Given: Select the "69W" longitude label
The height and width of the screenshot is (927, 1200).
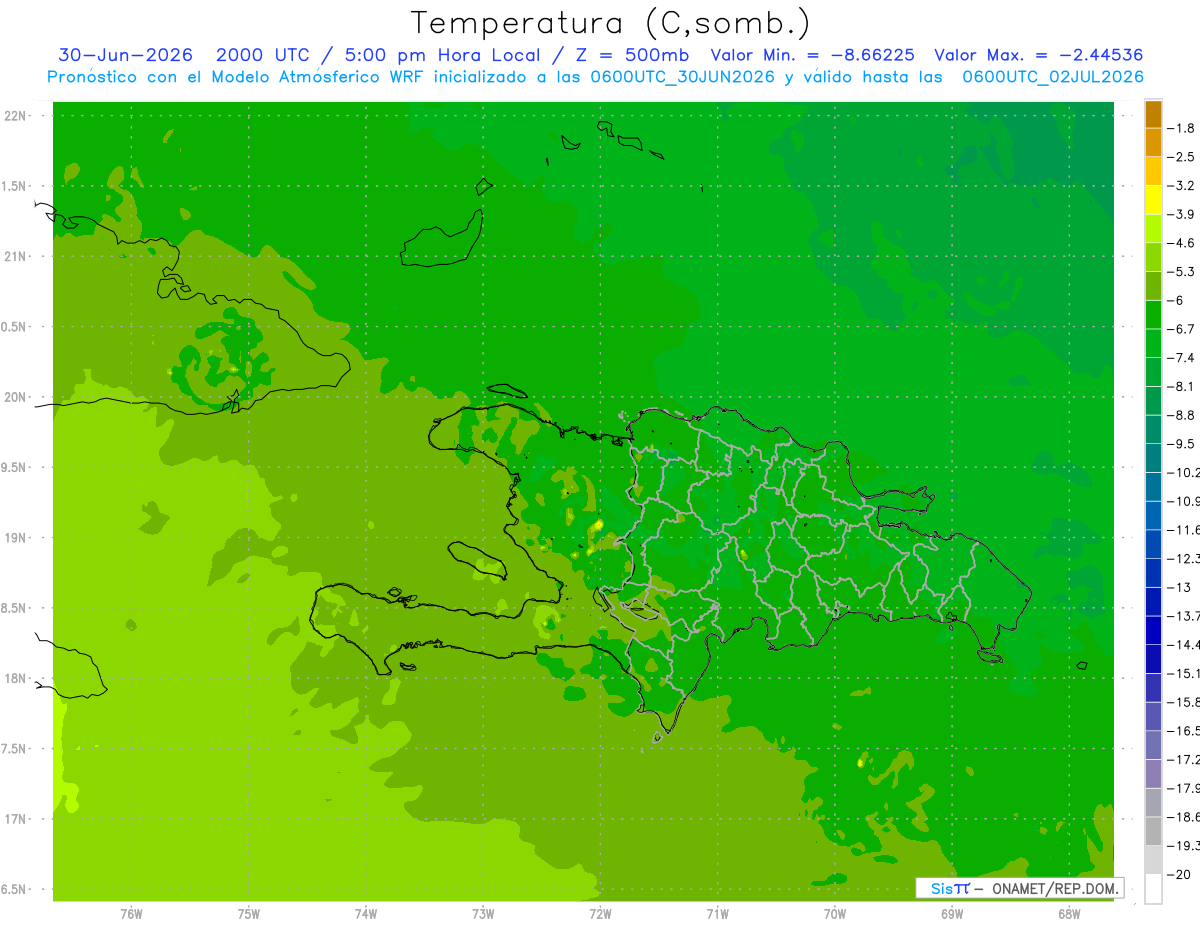Looking at the screenshot, I should (952, 915).
